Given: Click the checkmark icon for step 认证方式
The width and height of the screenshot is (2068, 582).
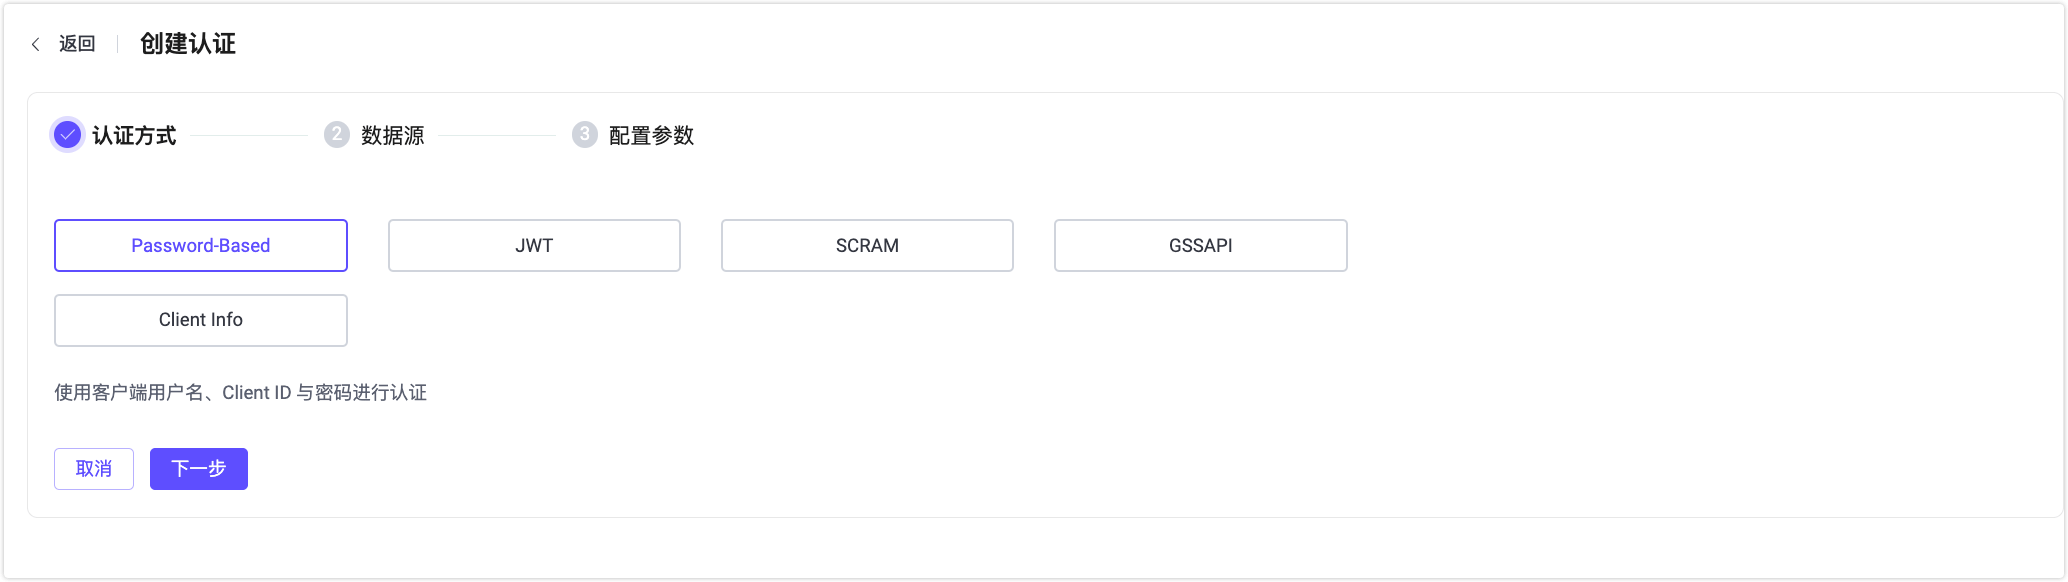Looking at the screenshot, I should click(x=67, y=135).
